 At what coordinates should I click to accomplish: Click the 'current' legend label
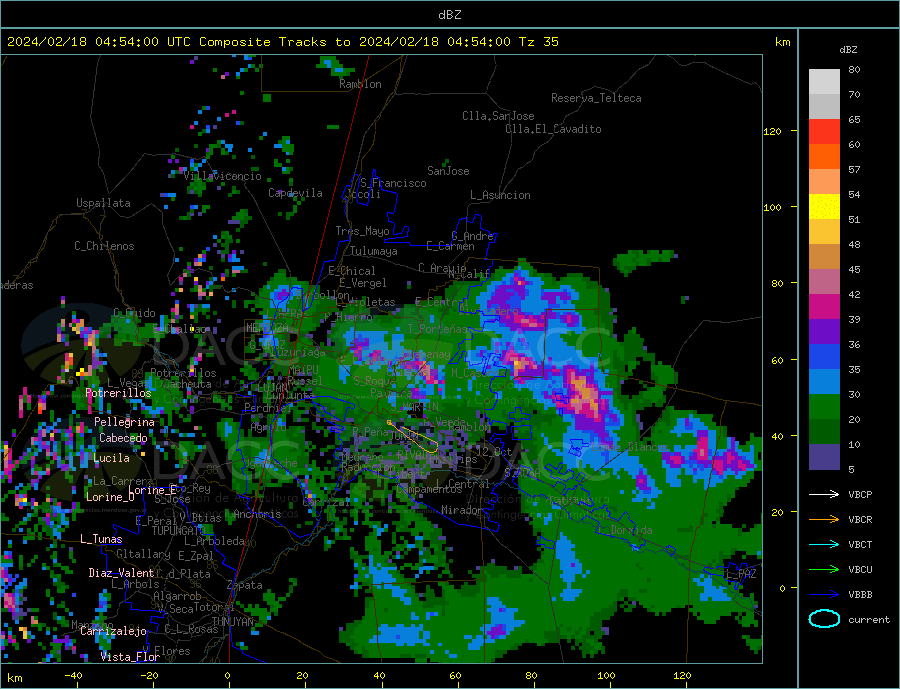point(869,620)
